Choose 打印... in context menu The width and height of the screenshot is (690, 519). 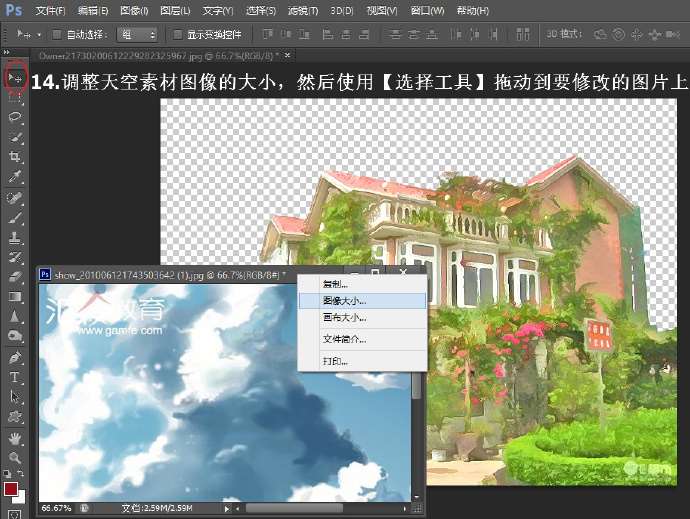pos(362,361)
